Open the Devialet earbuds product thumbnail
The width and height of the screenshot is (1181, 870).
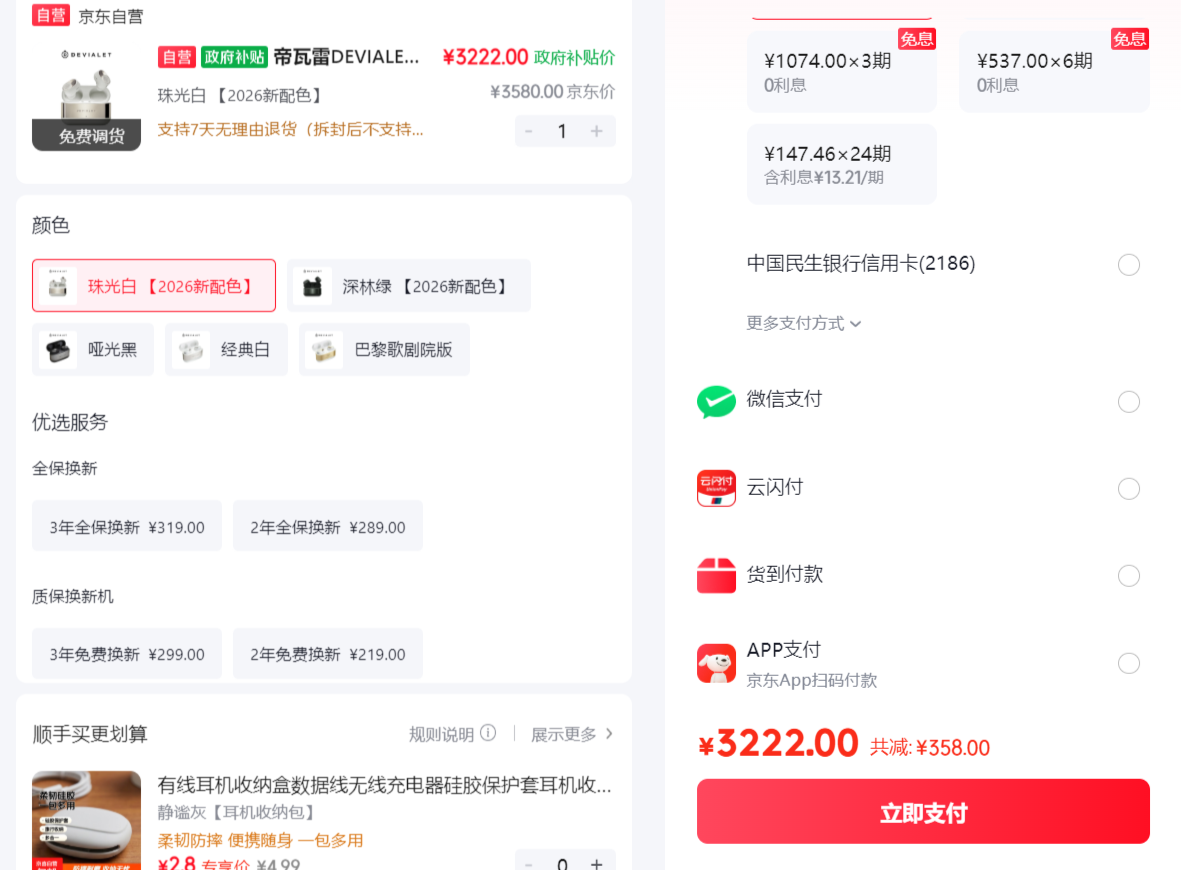click(86, 97)
